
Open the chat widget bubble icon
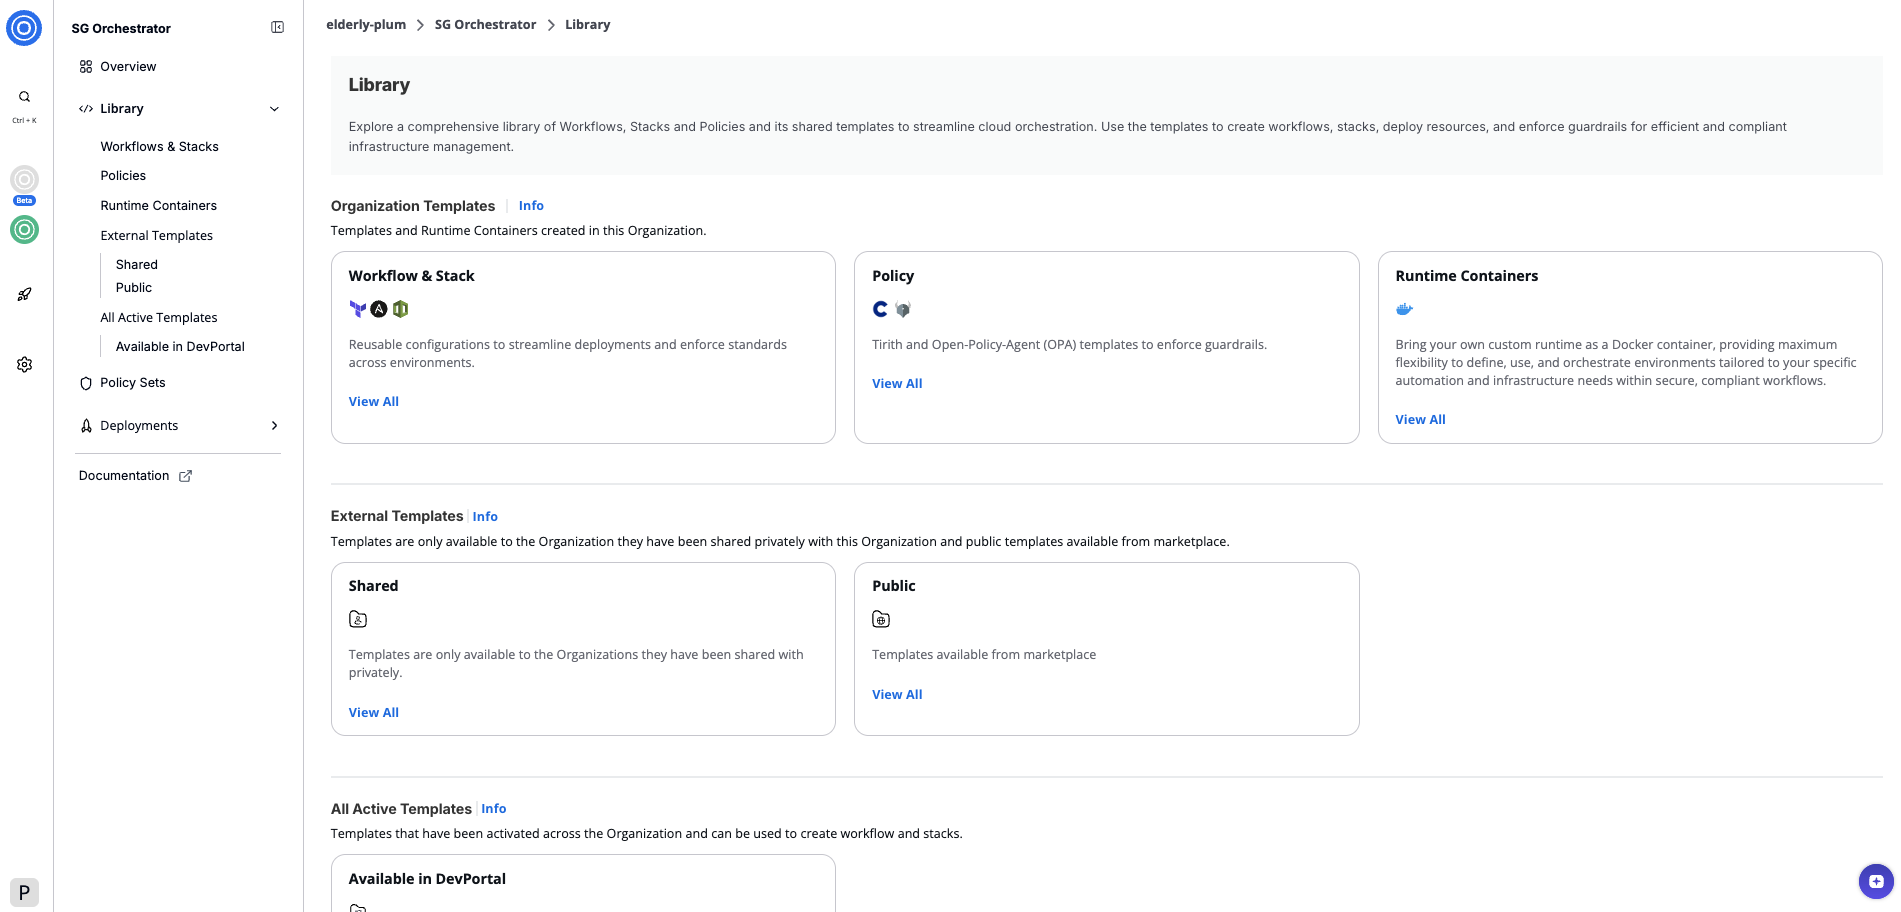[x=1875, y=881]
